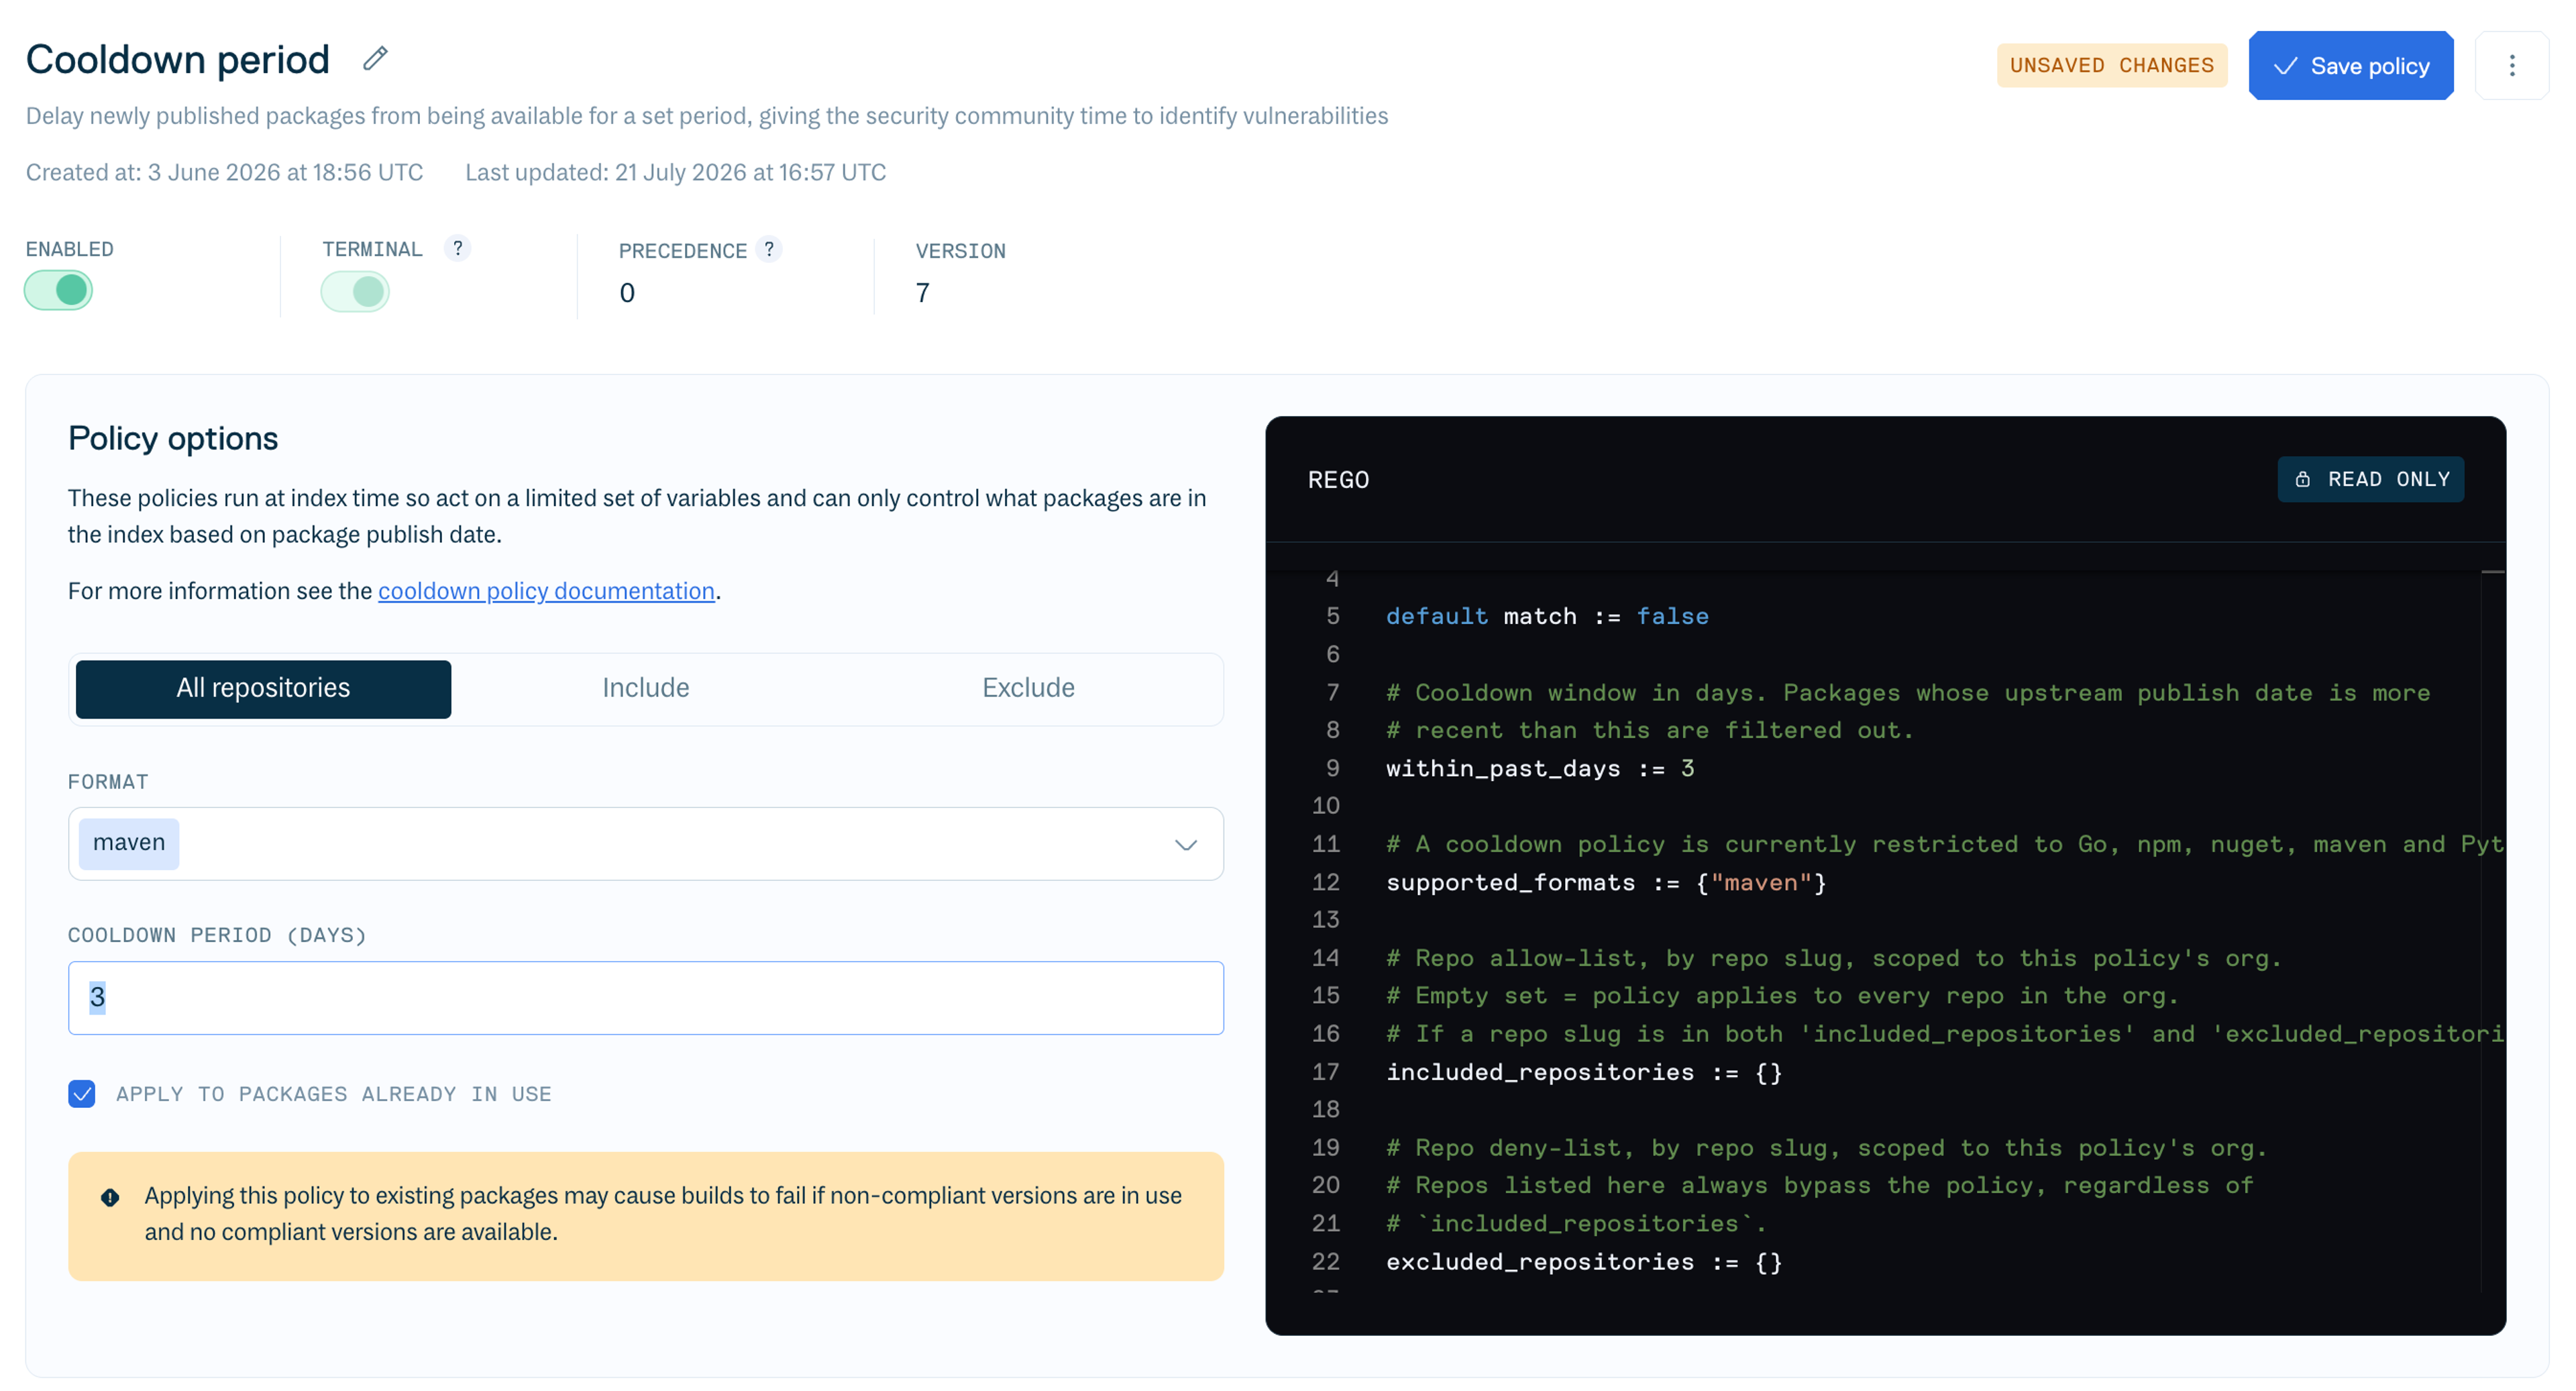Image resolution: width=2576 pixels, height=1391 pixels.
Task: Click code line within_past_days := 3
Action: pos(1539,769)
